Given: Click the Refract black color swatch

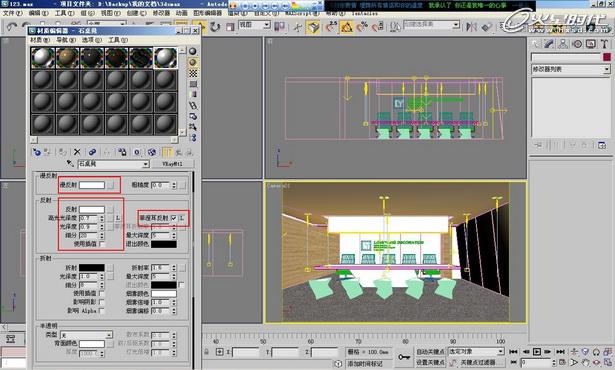Looking at the screenshot, I should coord(92,268).
